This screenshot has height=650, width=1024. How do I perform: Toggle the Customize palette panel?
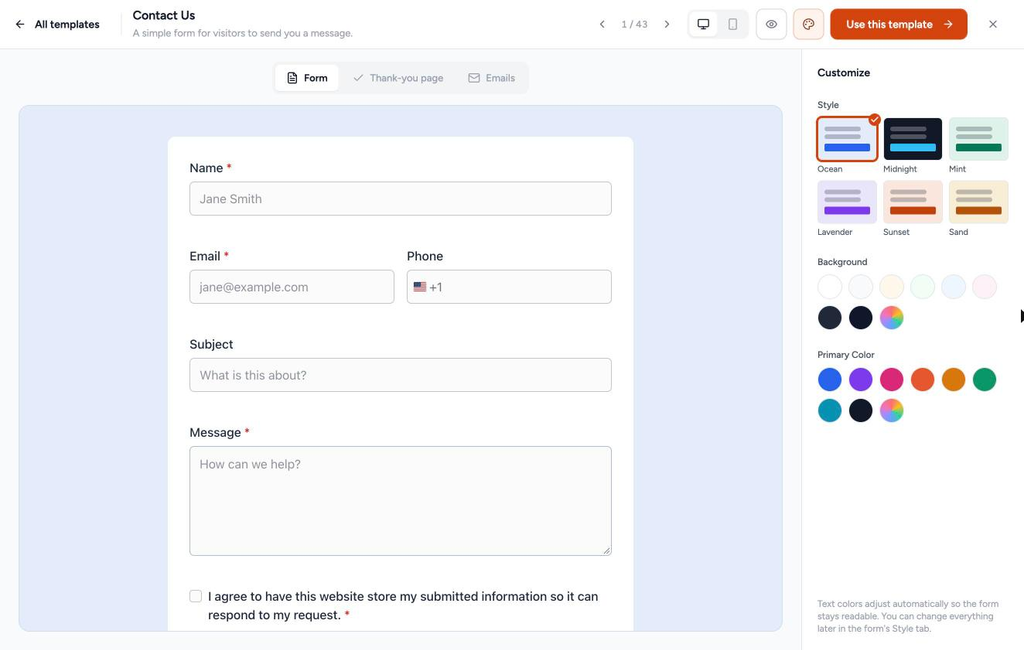point(808,24)
